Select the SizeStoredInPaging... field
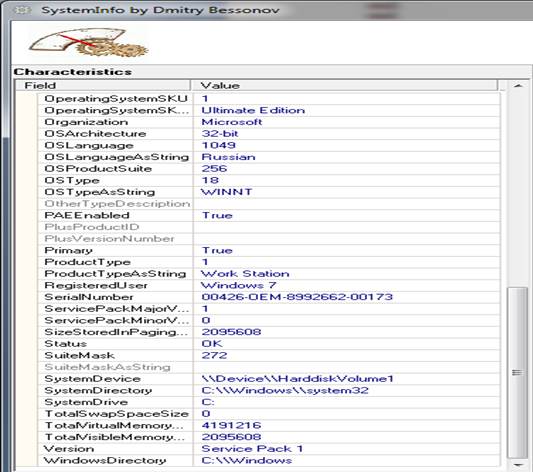Image resolution: width=533 pixels, height=472 pixels. click(x=116, y=332)
